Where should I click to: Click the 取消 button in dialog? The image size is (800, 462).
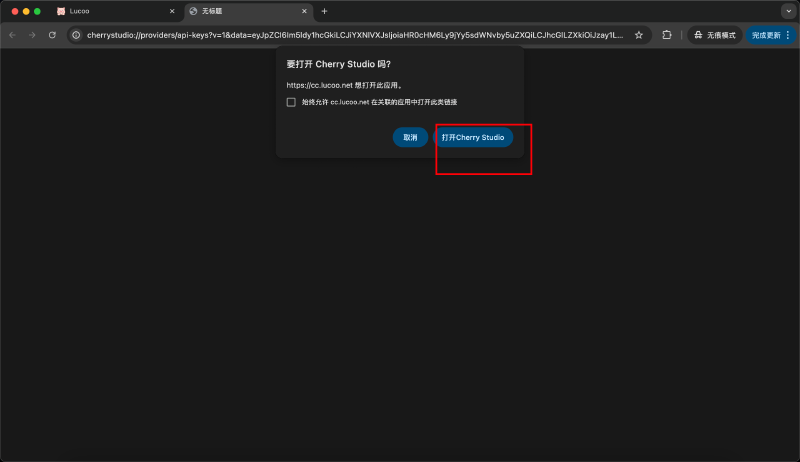click(410, 137)
